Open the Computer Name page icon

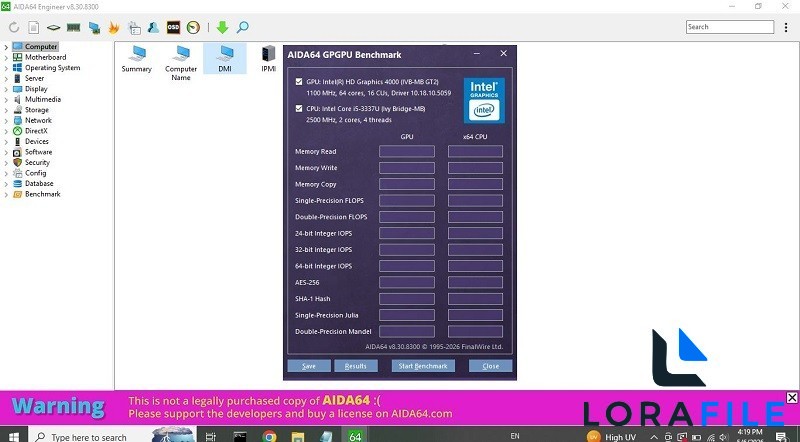click(181, 63)
